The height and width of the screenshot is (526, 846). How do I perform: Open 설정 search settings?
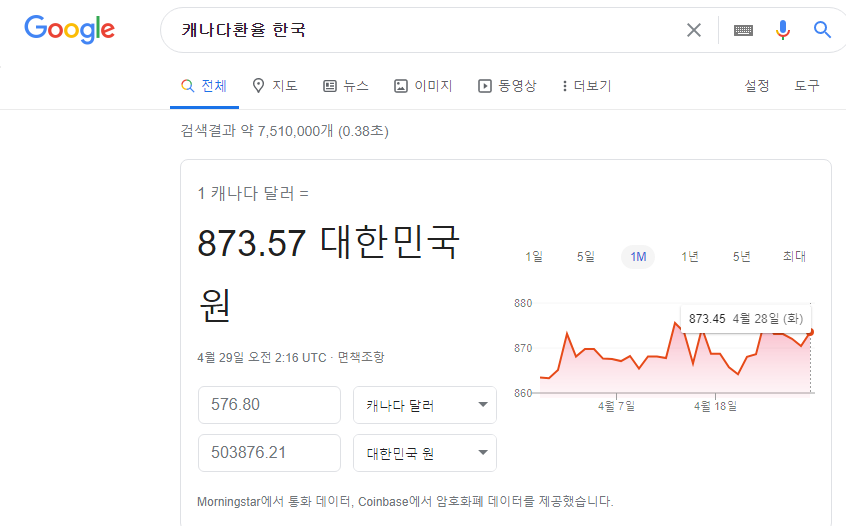[x=757, y=86]
